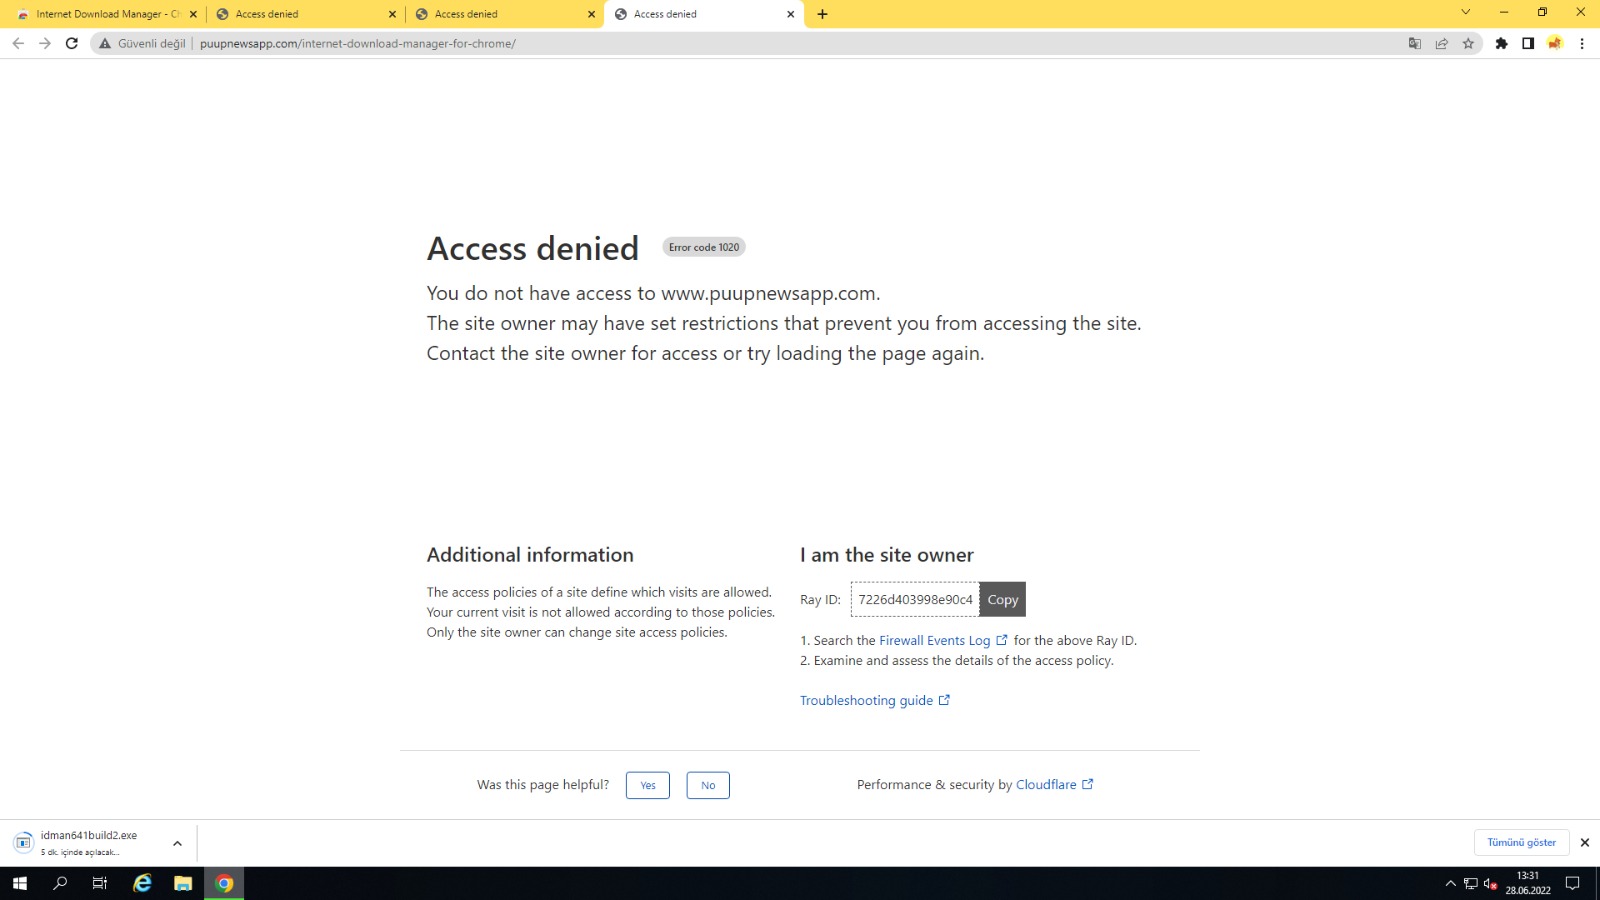Open the Extensions puzzle icon

[x=1501, y=43]
